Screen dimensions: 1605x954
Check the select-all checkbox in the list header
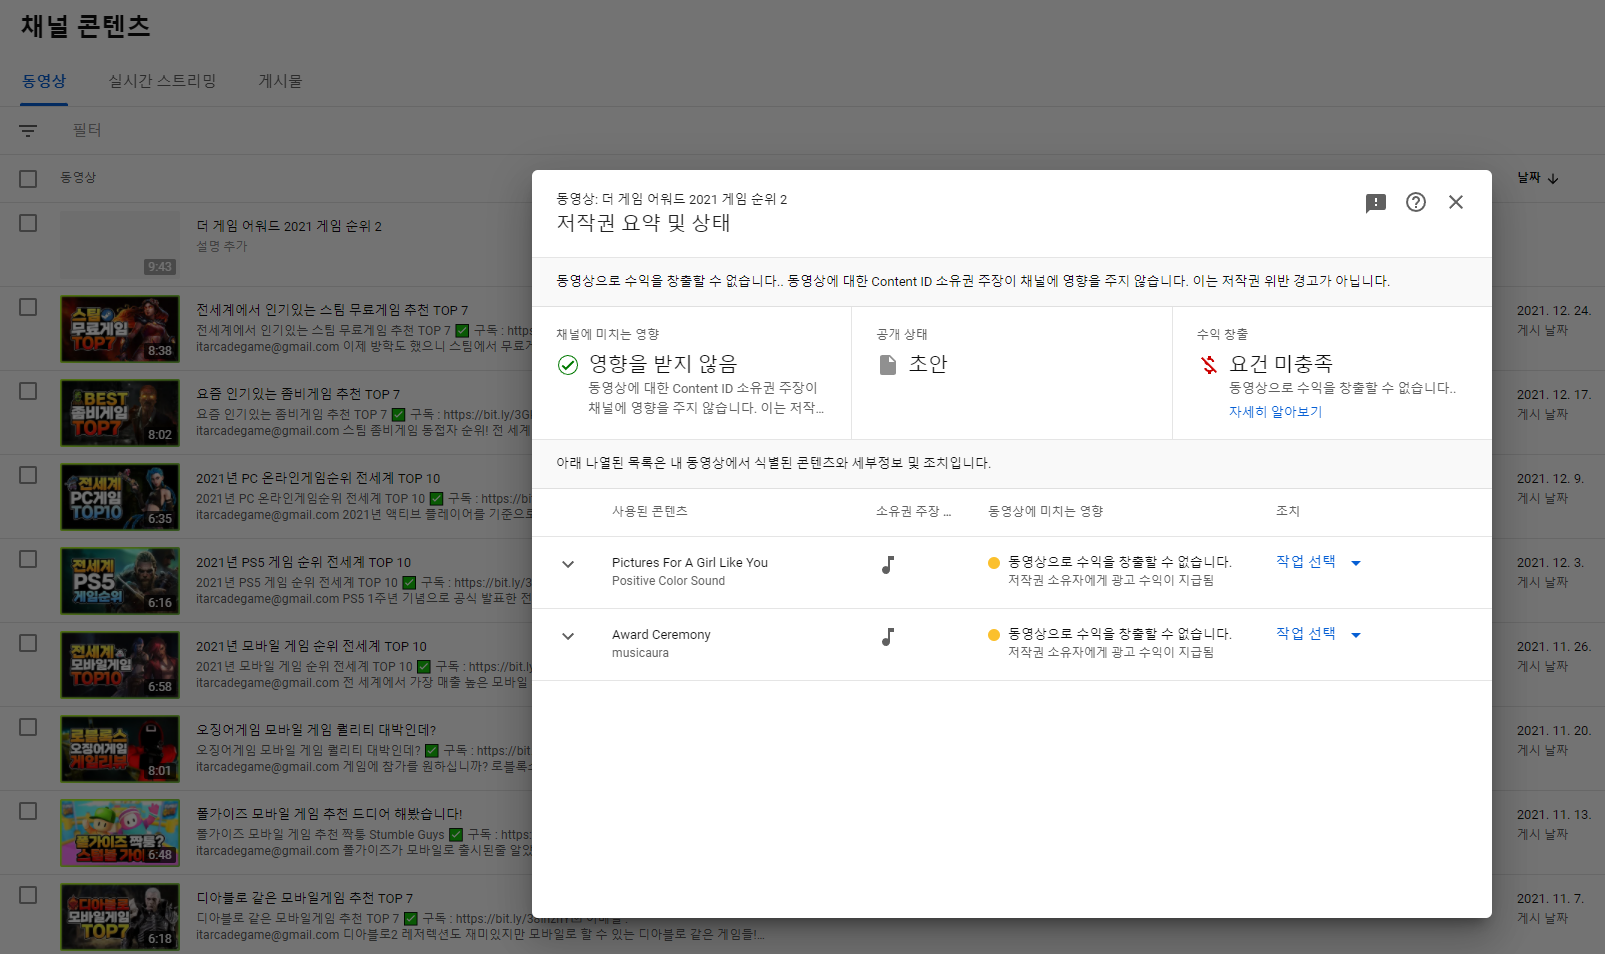[26, 178]
